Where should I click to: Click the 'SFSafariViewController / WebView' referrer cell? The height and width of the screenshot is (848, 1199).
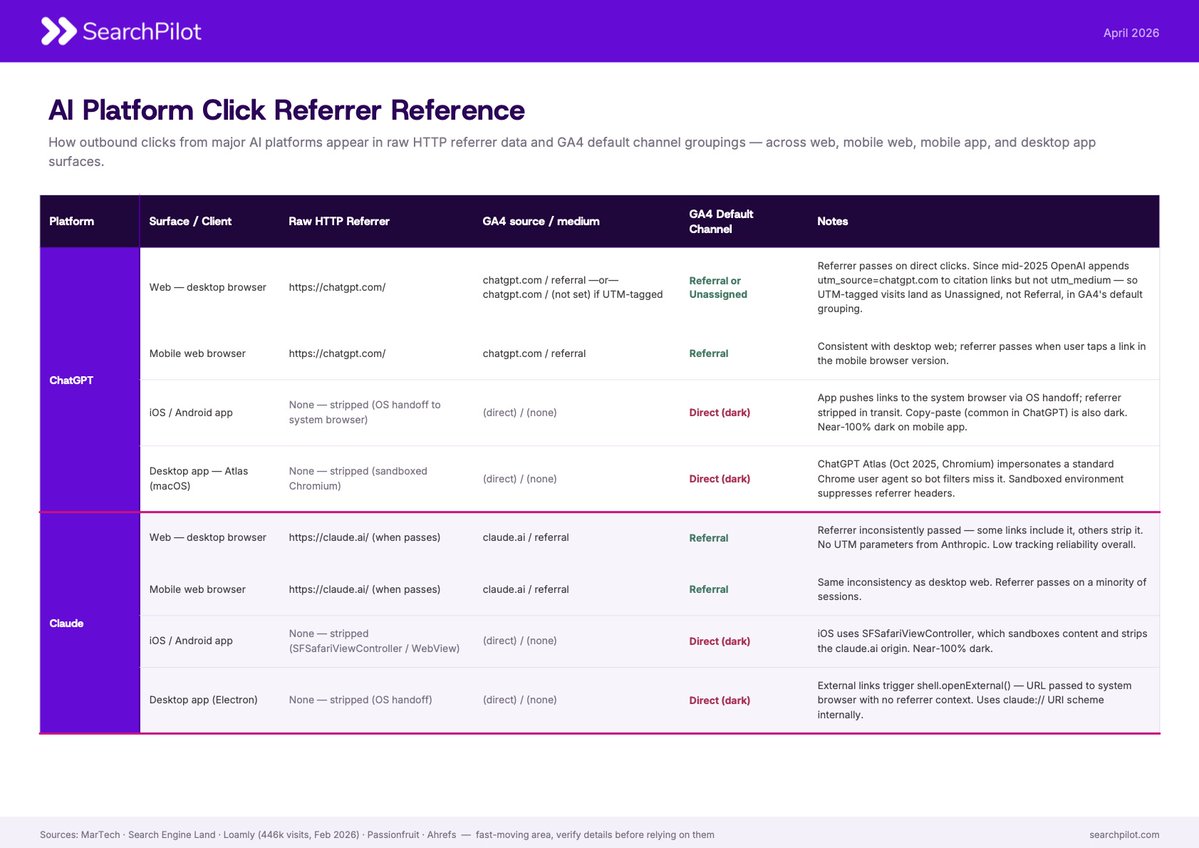[374, 641]
